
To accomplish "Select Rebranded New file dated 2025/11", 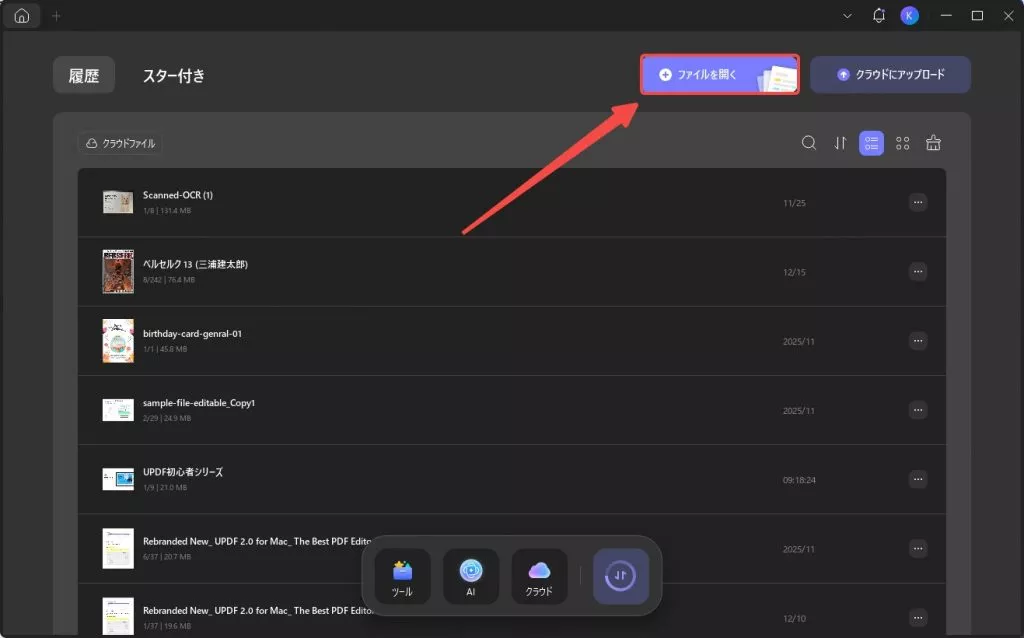I will [257, 541].
